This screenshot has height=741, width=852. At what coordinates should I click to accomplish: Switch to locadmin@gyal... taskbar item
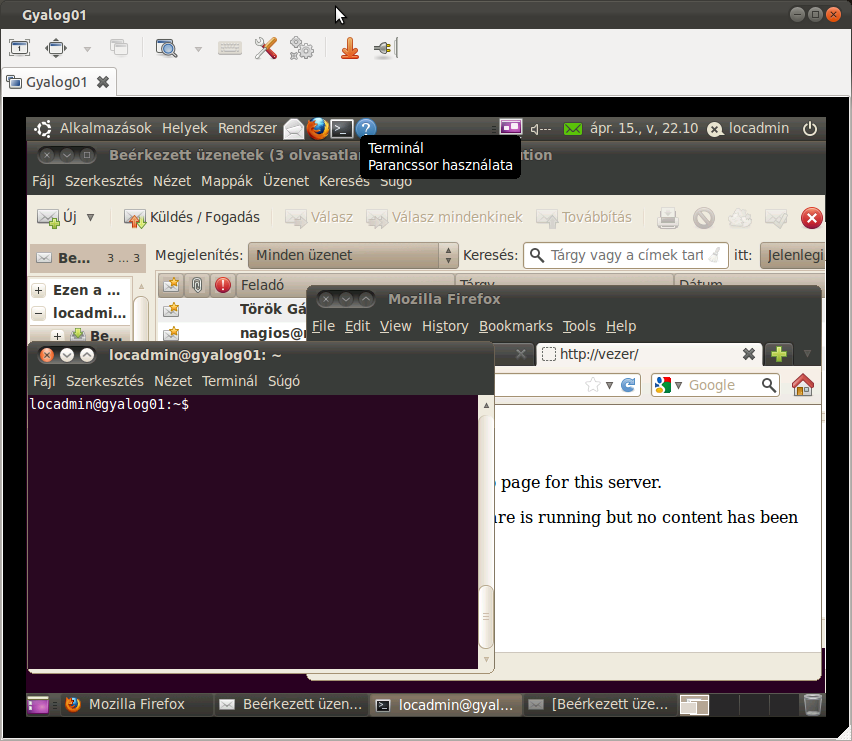(445, 705)
